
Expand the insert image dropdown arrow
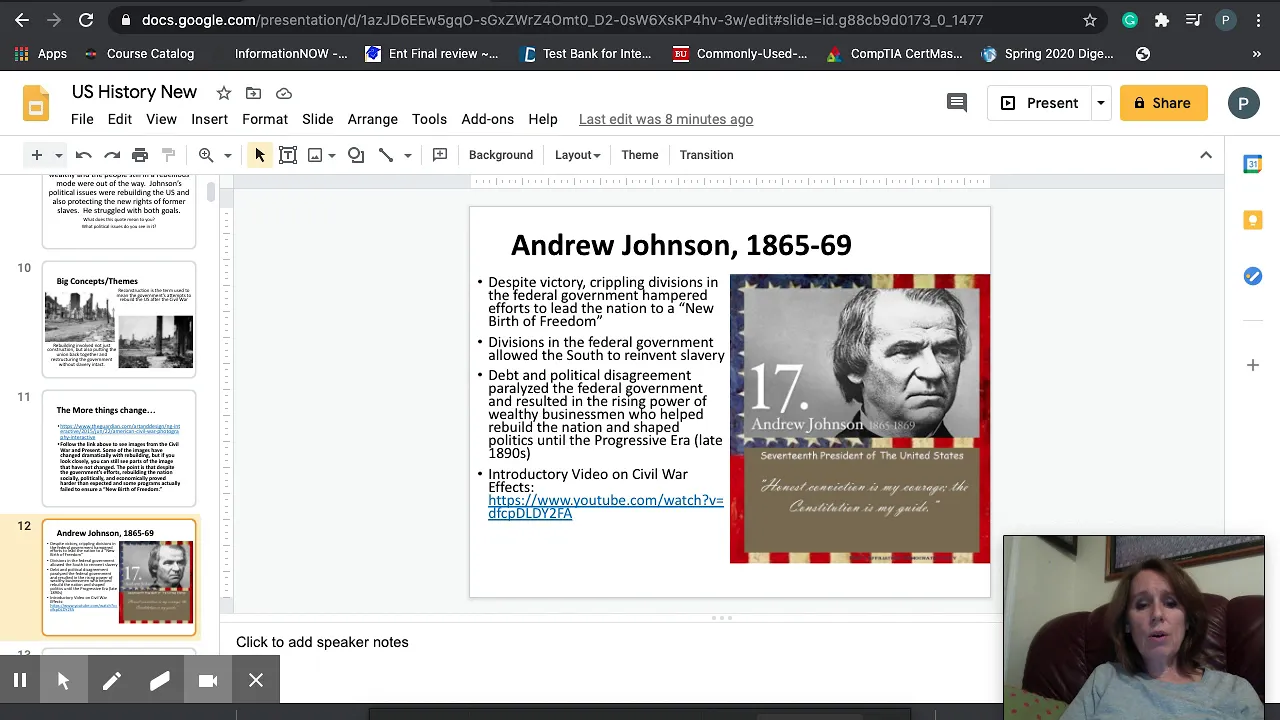pyautogui.click(x=331, y=155)
